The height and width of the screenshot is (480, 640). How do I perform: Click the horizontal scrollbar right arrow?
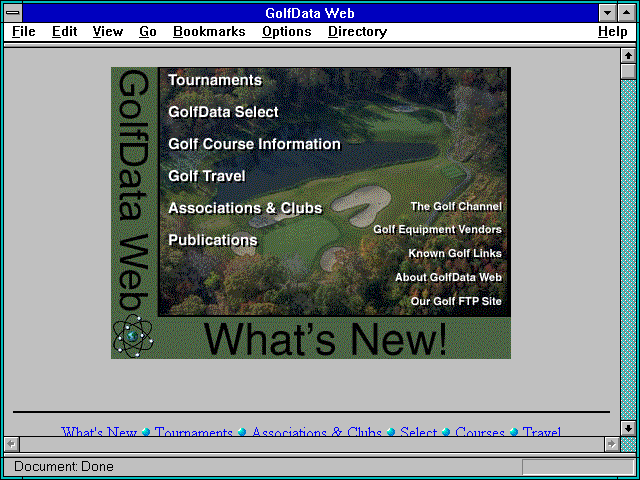[612, 444]
